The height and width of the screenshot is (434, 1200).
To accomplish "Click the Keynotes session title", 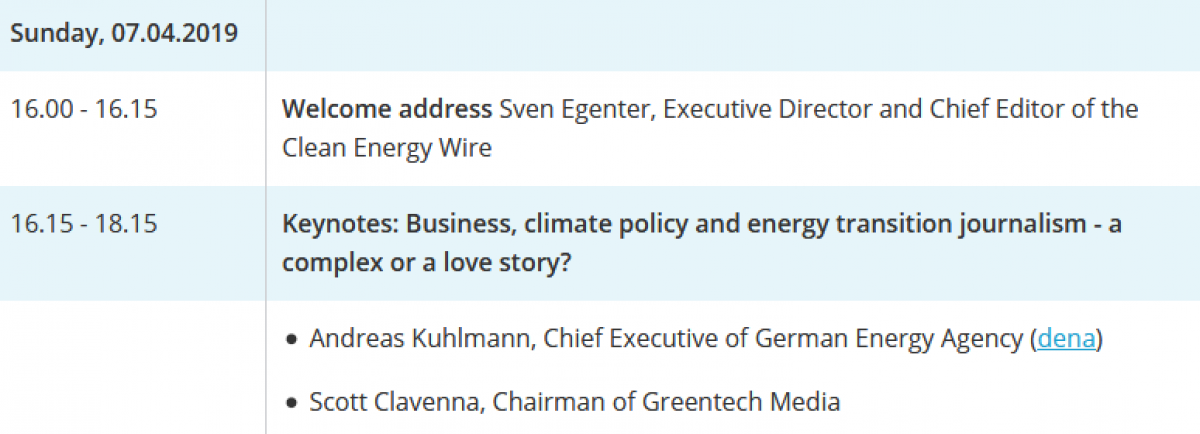I will 701,243.
